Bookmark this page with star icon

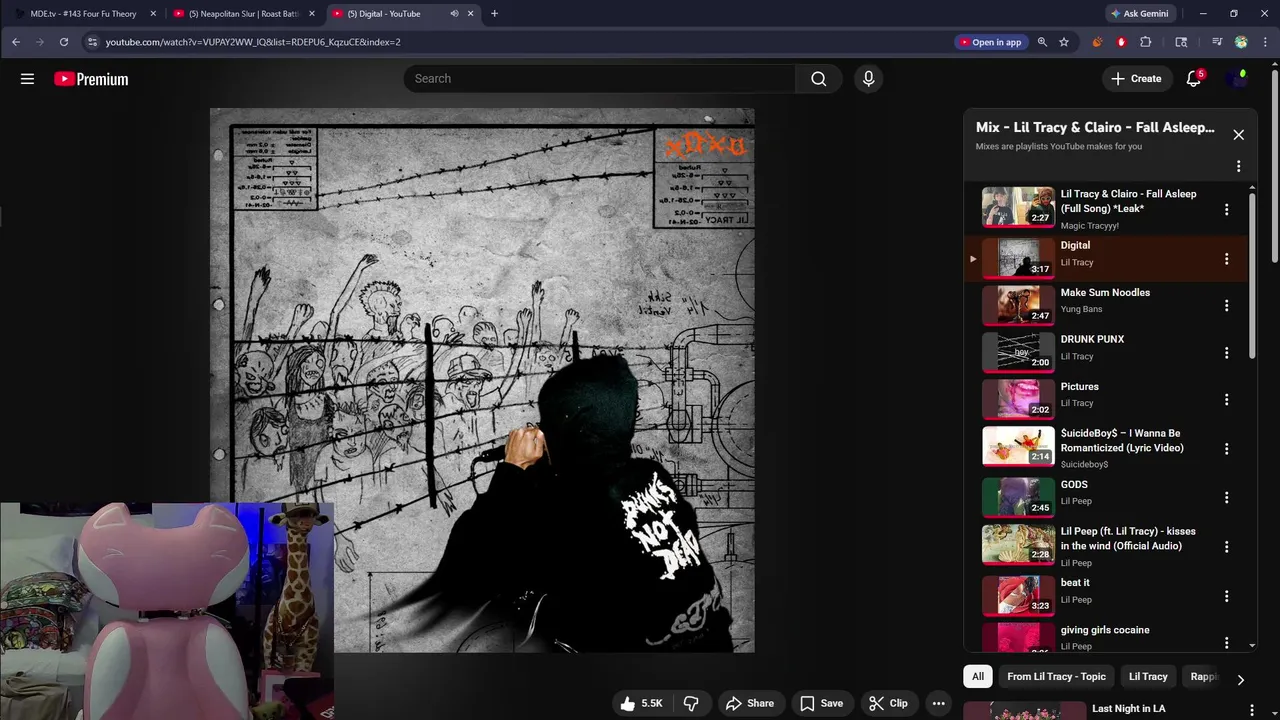coord(1064,42)
